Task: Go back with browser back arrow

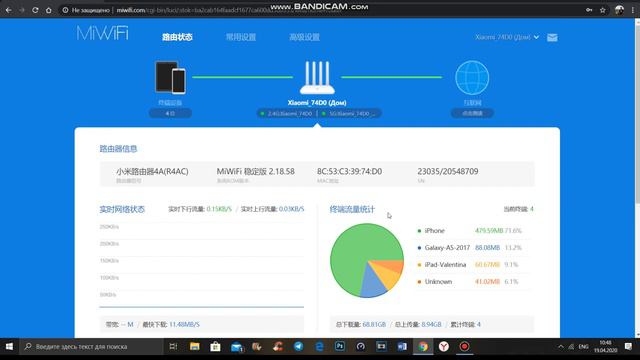Action: tap(9, 10)
